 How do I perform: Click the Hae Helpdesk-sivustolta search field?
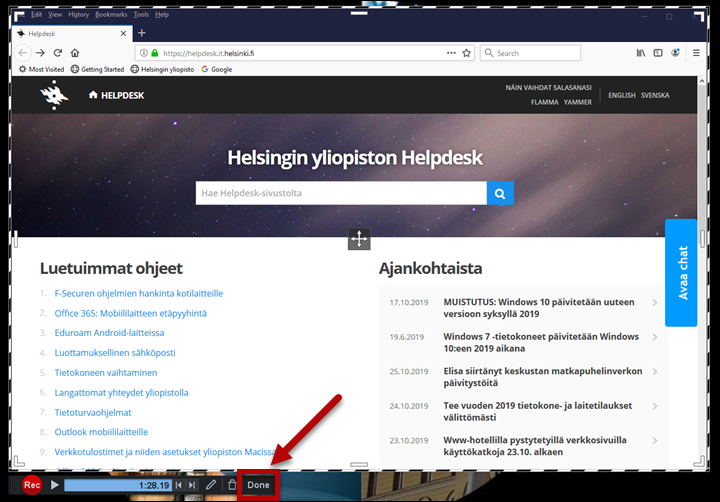pos(341,193)
